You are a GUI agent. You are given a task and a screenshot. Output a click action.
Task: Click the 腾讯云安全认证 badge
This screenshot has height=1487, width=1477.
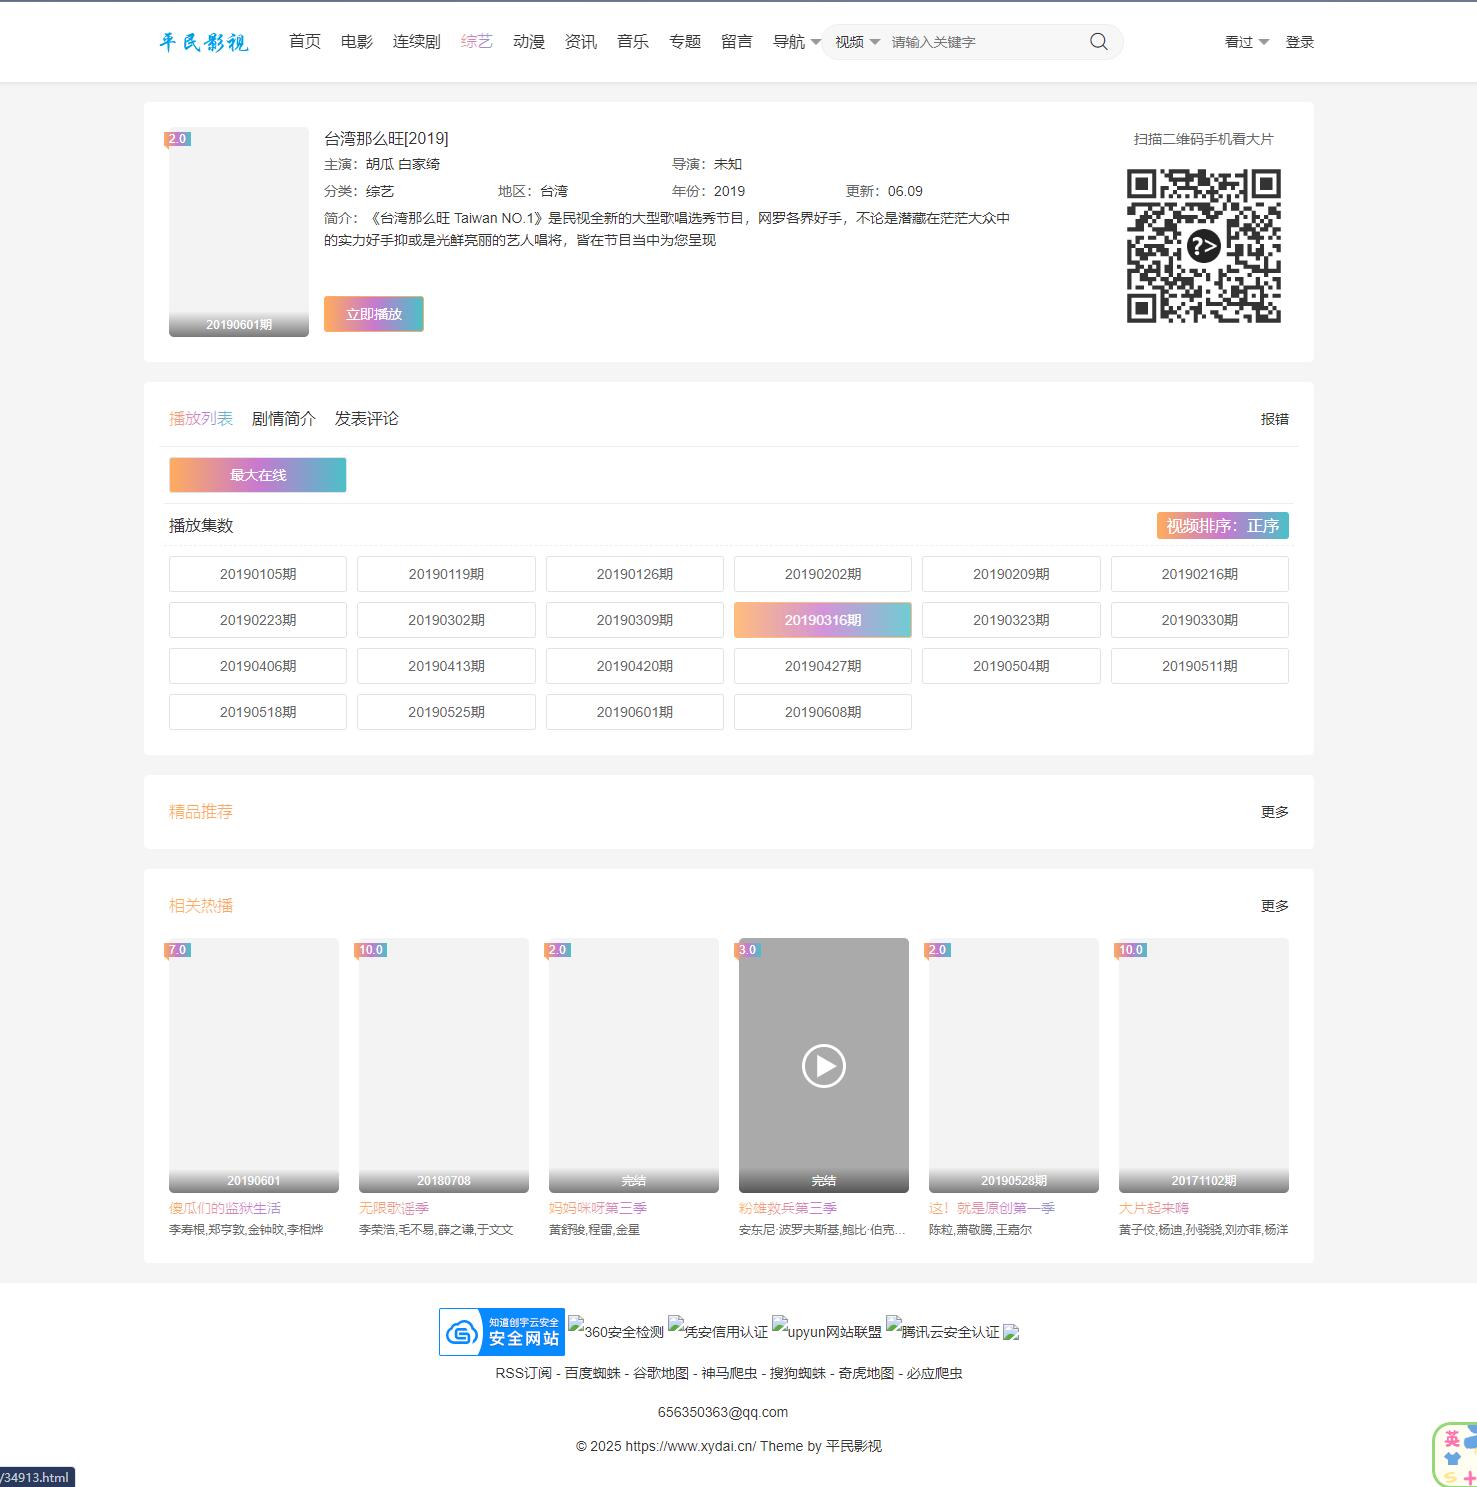[x=942, y=1331]
